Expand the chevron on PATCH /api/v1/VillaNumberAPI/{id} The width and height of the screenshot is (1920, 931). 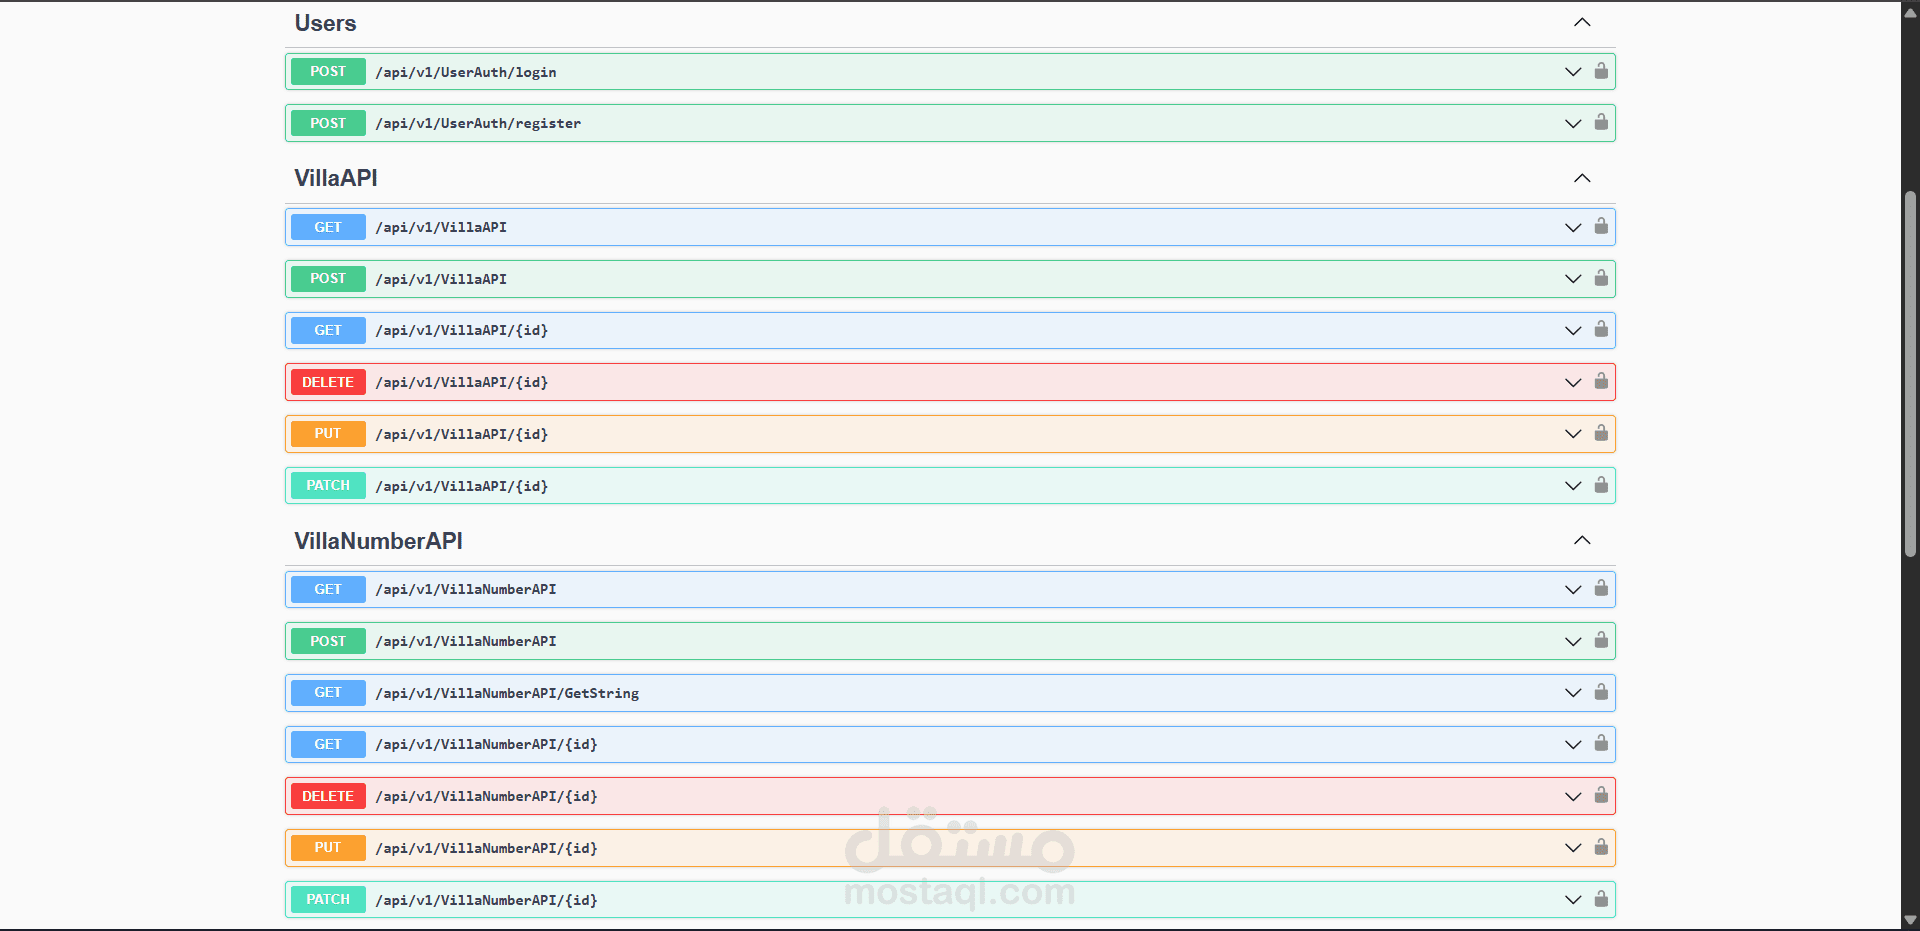click(1573, 900)
